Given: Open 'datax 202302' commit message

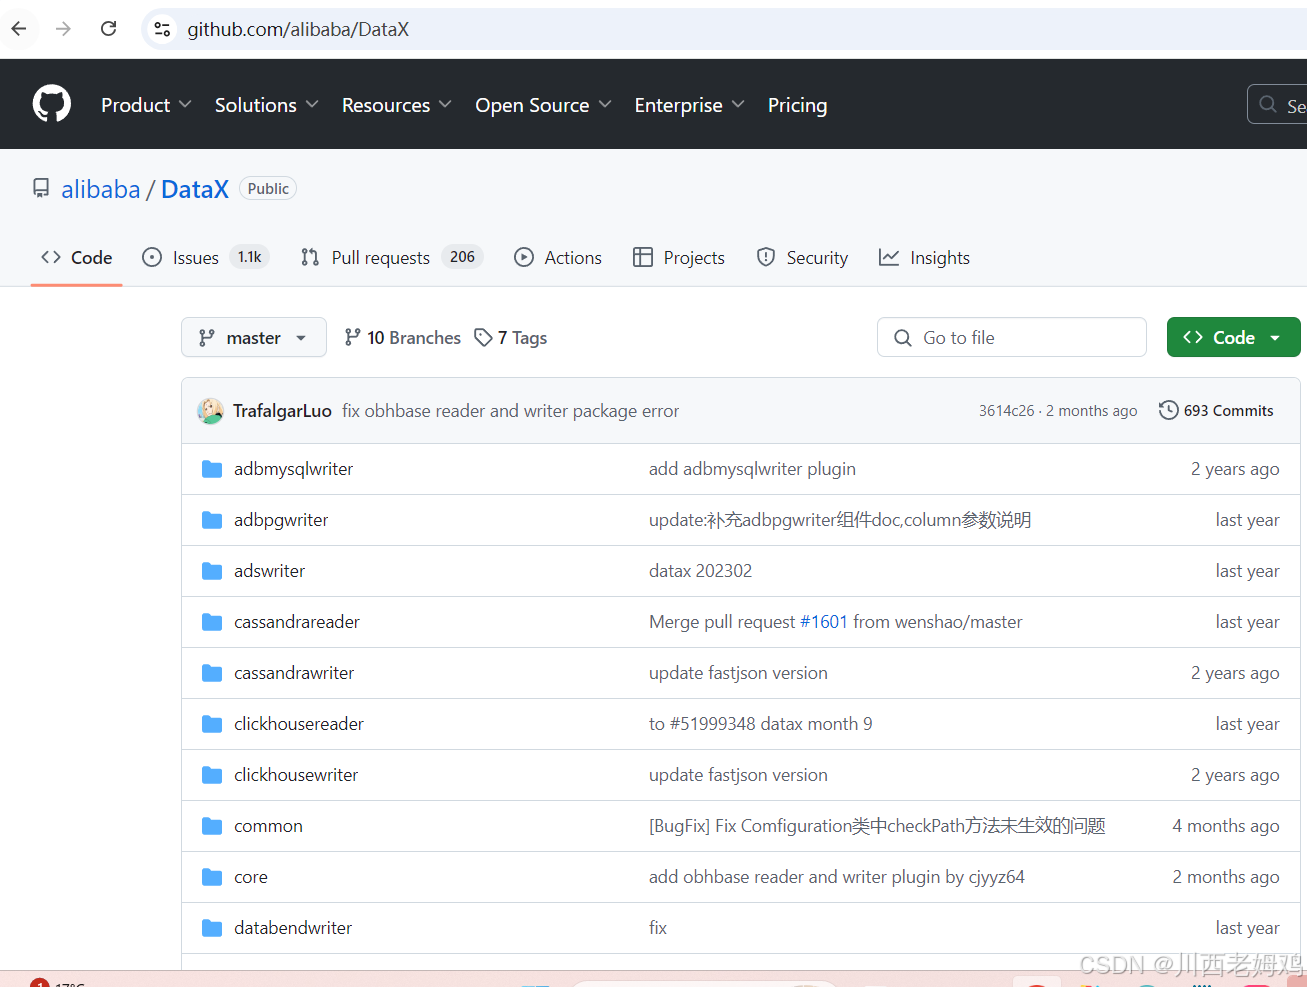Looking at the screenshot, I should pyautogui.click(x=700, y=571).
